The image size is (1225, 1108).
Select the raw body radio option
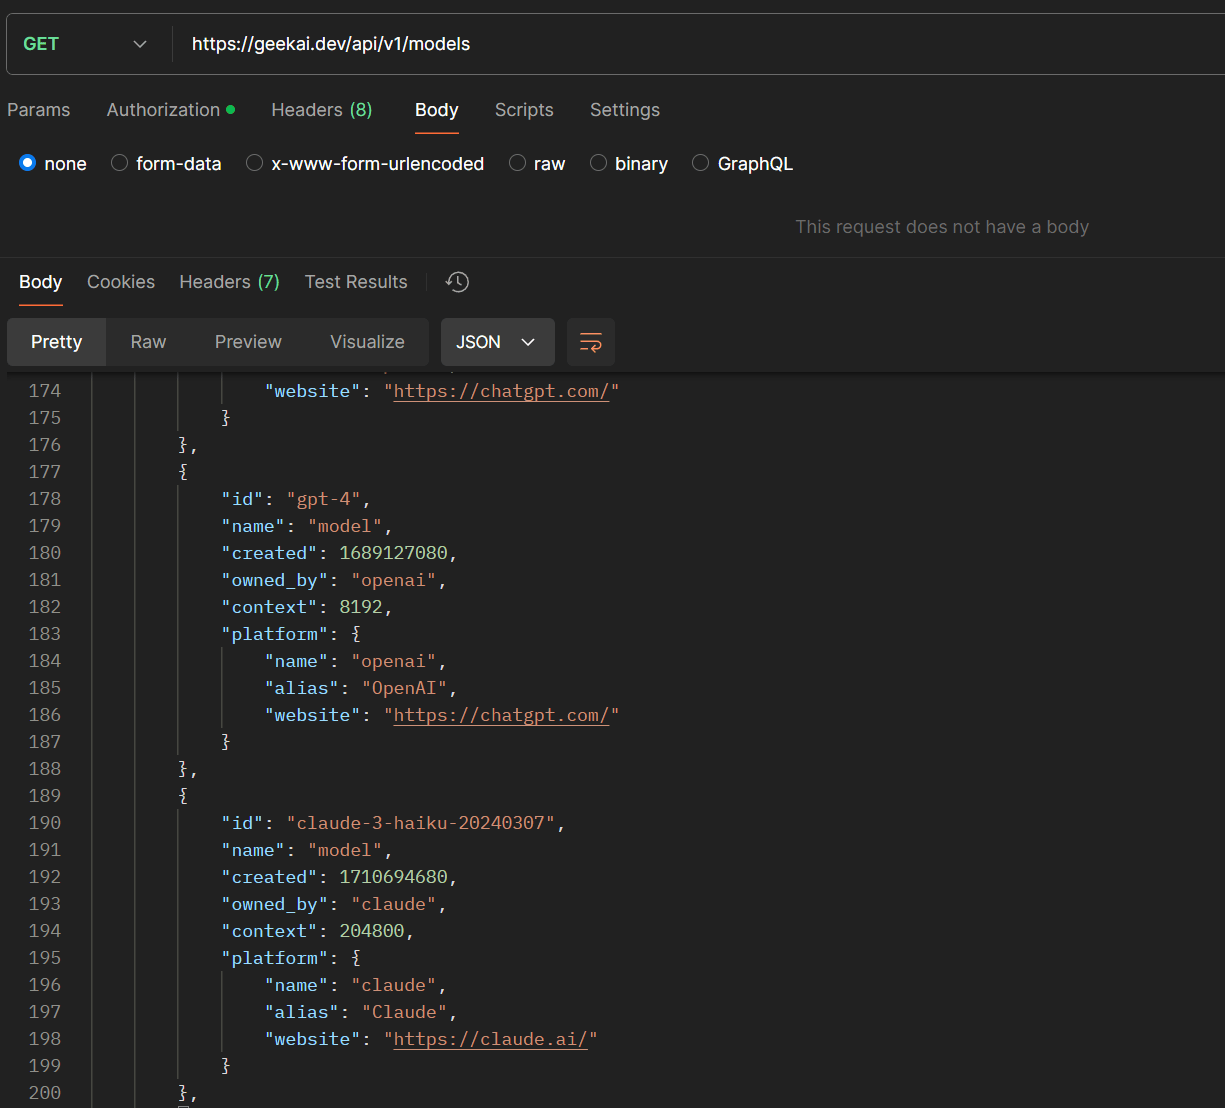coord(517,163)
